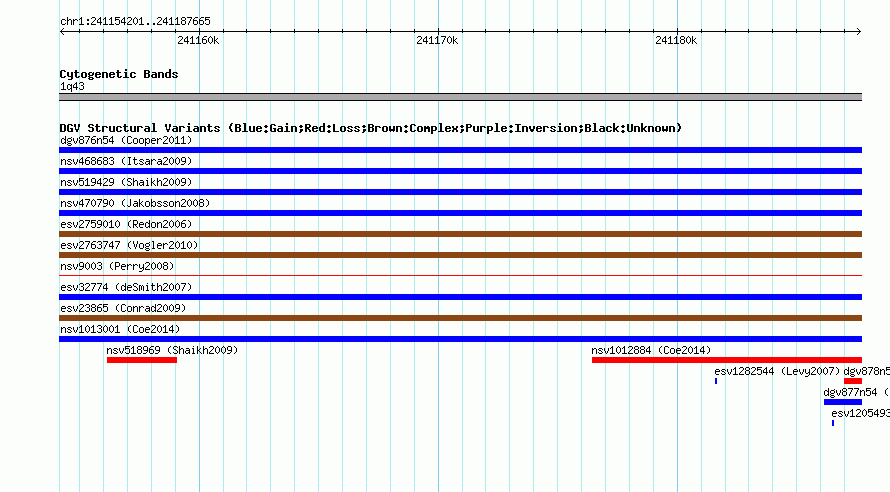This screenshot has width=890, height=492.
Task: Click the 1q43 band label
Action: tap(72, 86)
